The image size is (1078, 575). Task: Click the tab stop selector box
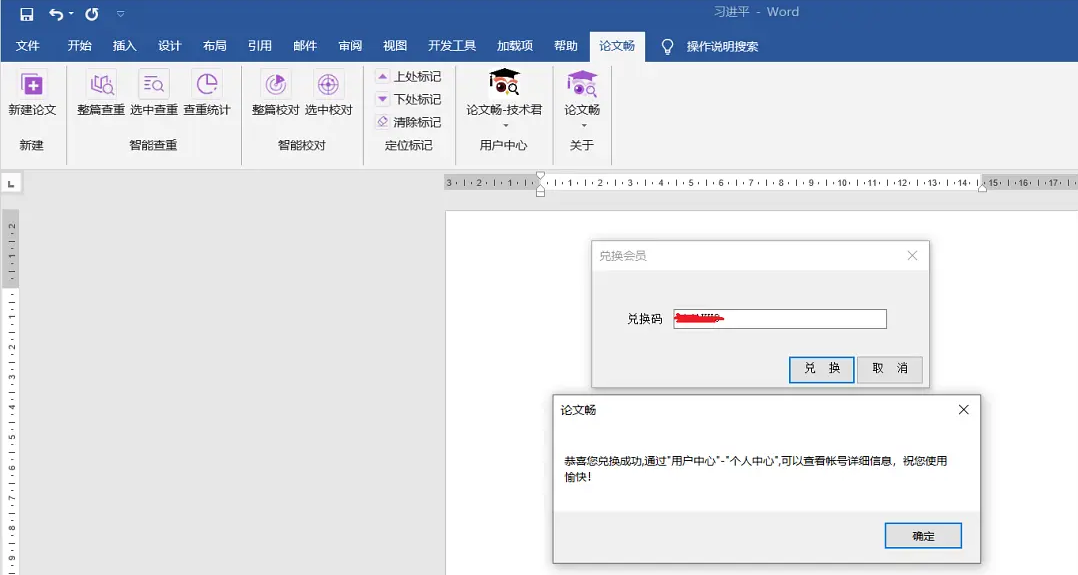coord(11,184)
